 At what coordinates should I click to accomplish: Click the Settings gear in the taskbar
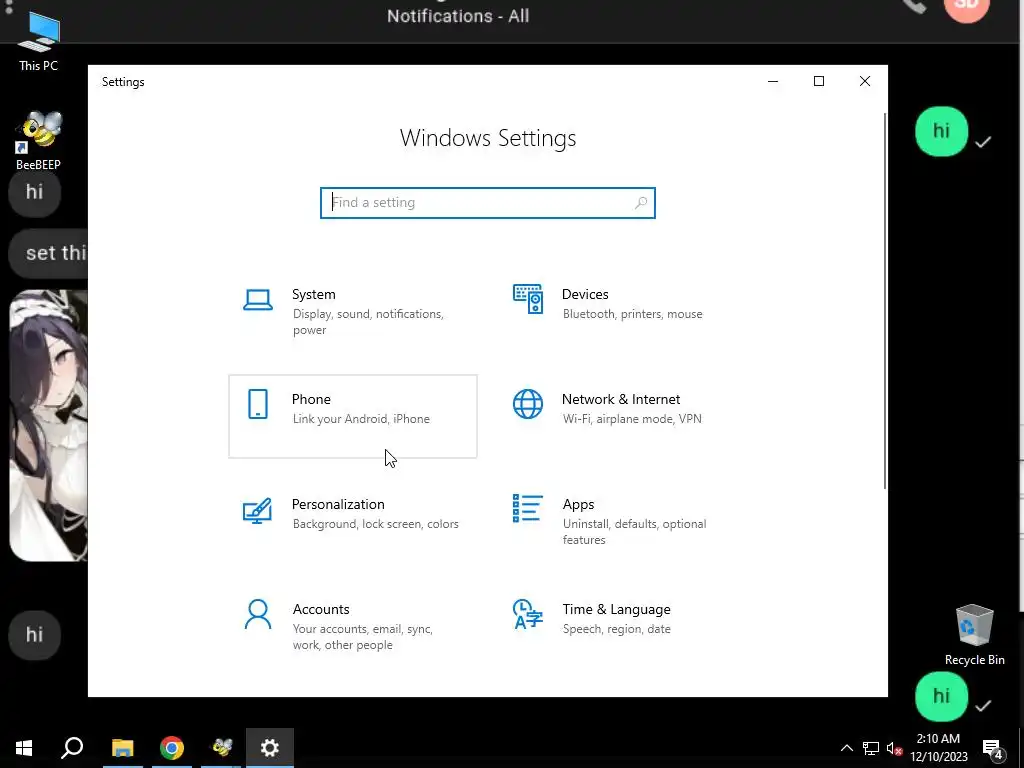(270, 748)
